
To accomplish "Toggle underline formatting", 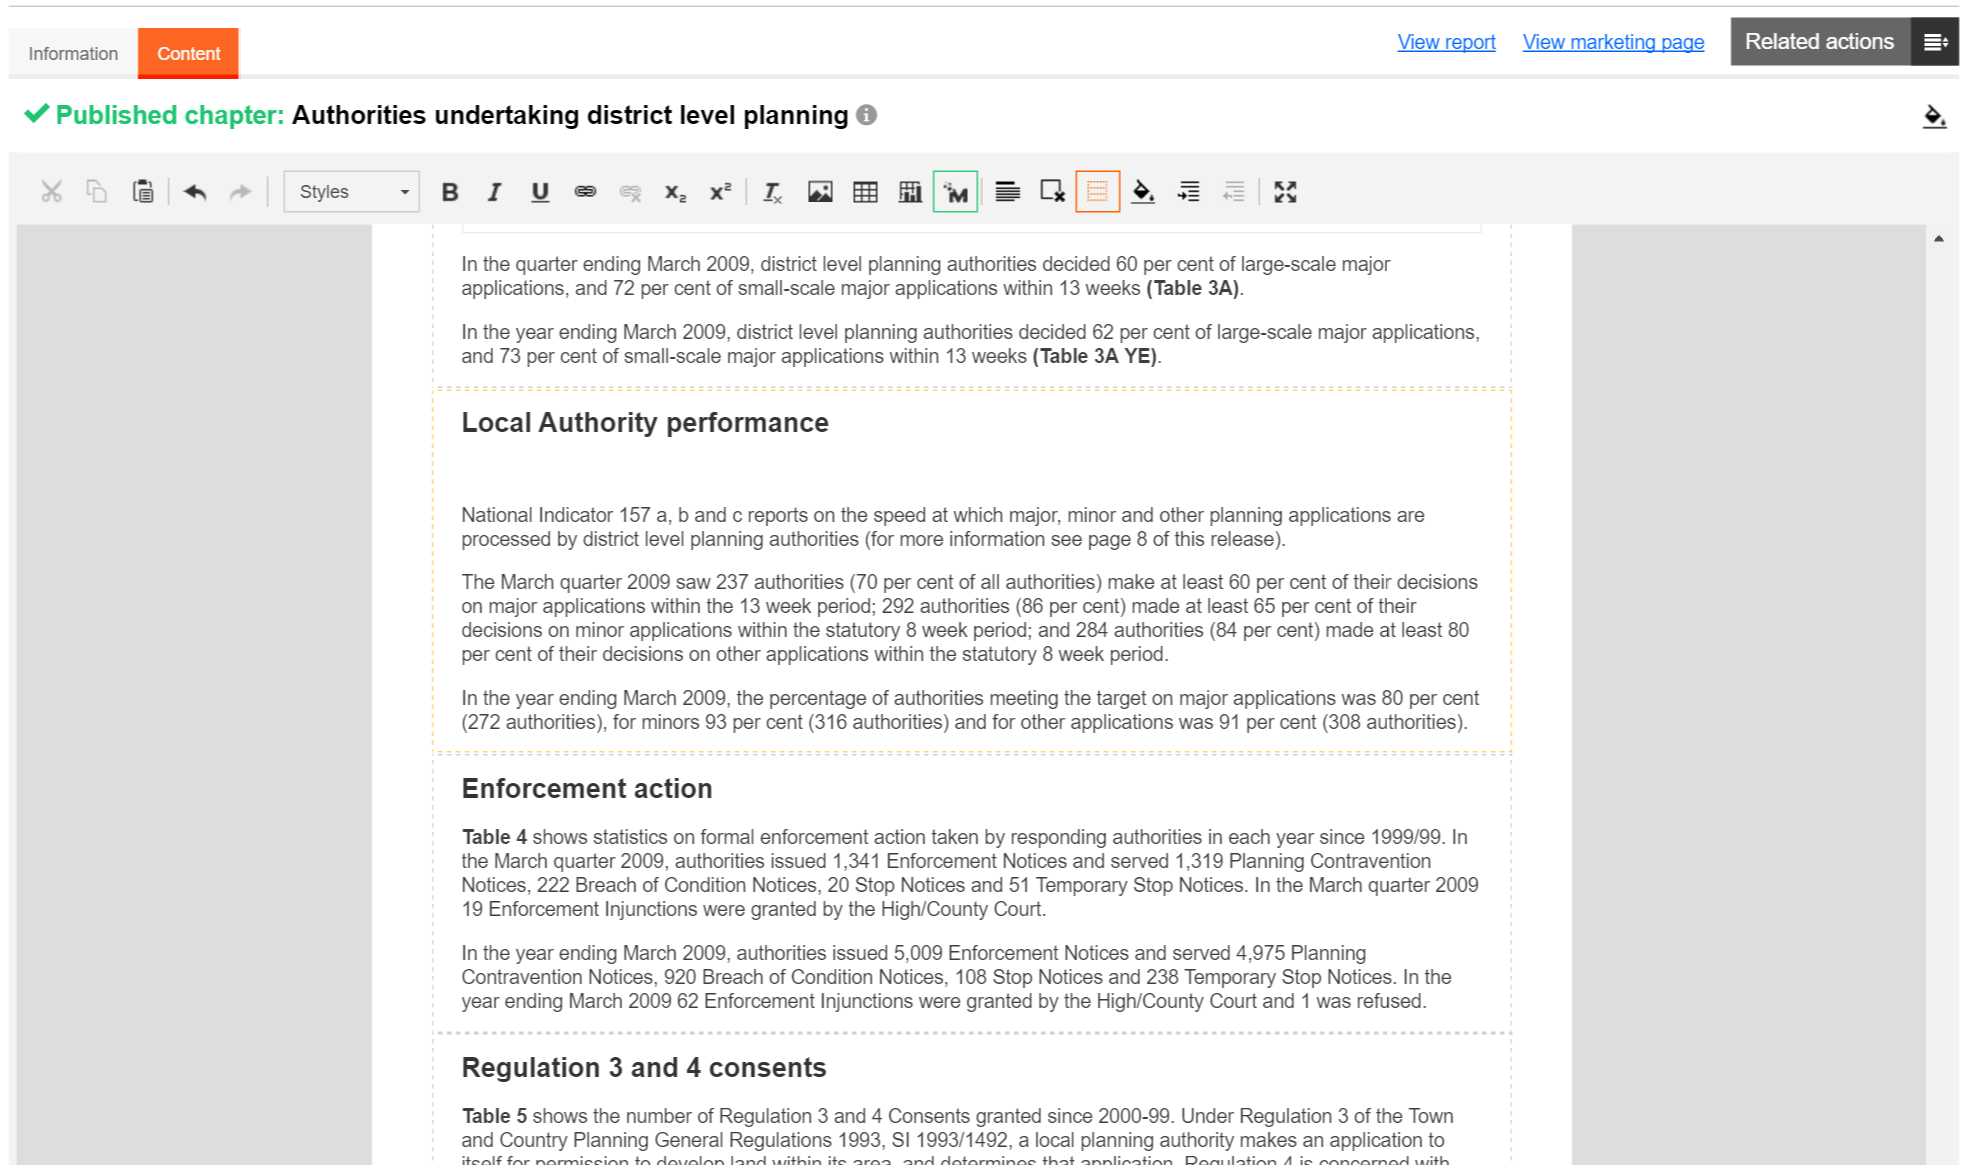I will [540, 191].
